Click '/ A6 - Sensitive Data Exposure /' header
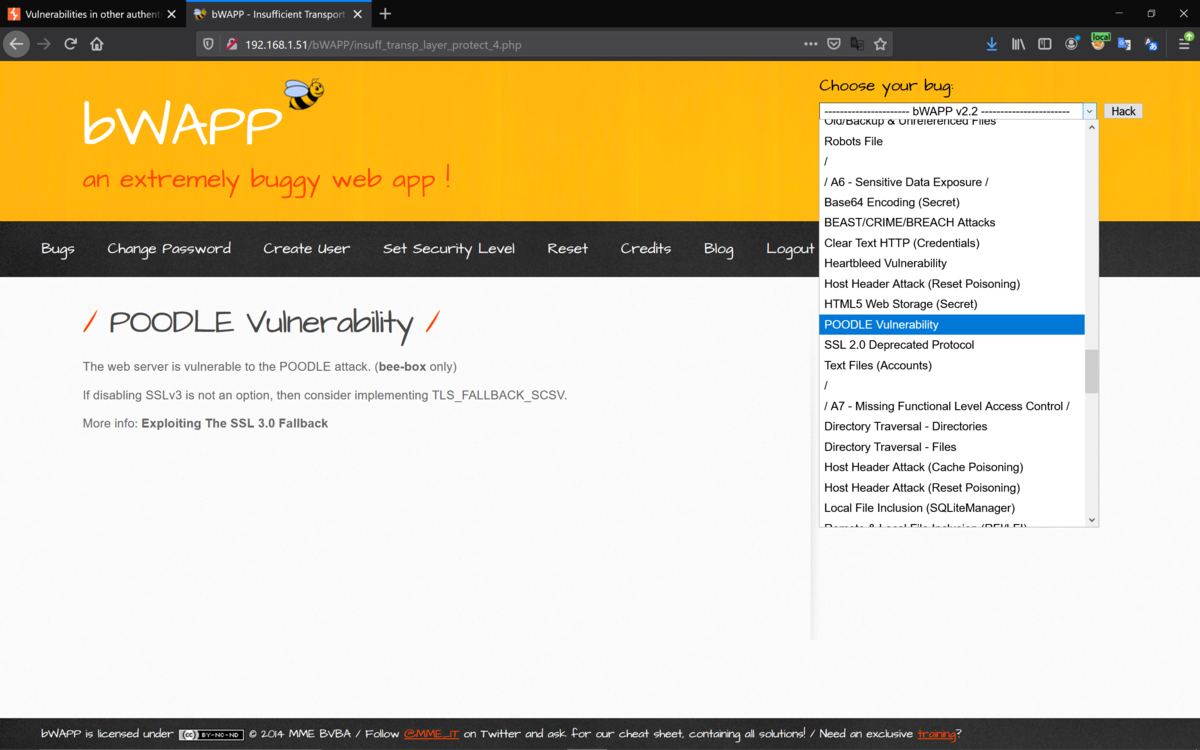The width and height of the screenshot is (1200, 750). (x=952, y=182)
